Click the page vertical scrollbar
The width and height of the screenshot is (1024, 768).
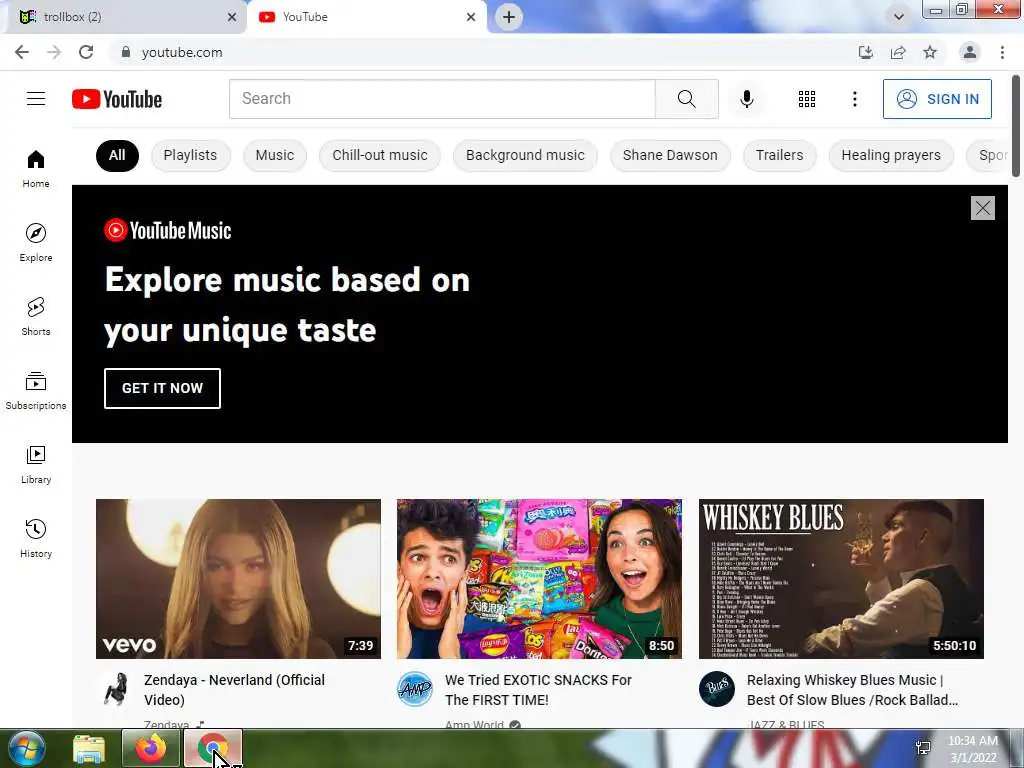click(1016, 125)
